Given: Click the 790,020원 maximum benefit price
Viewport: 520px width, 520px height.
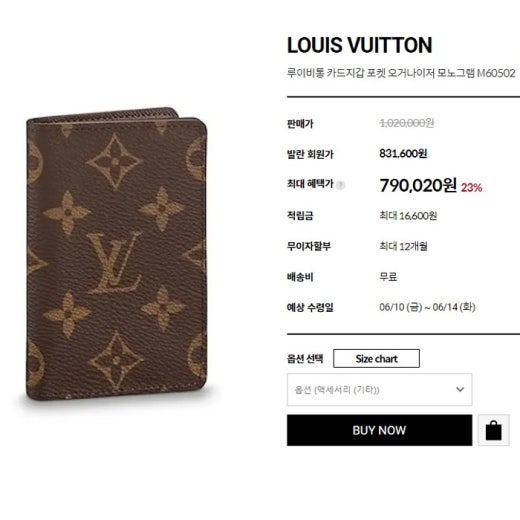Looking at the screenshot, I should coord(418,185).
